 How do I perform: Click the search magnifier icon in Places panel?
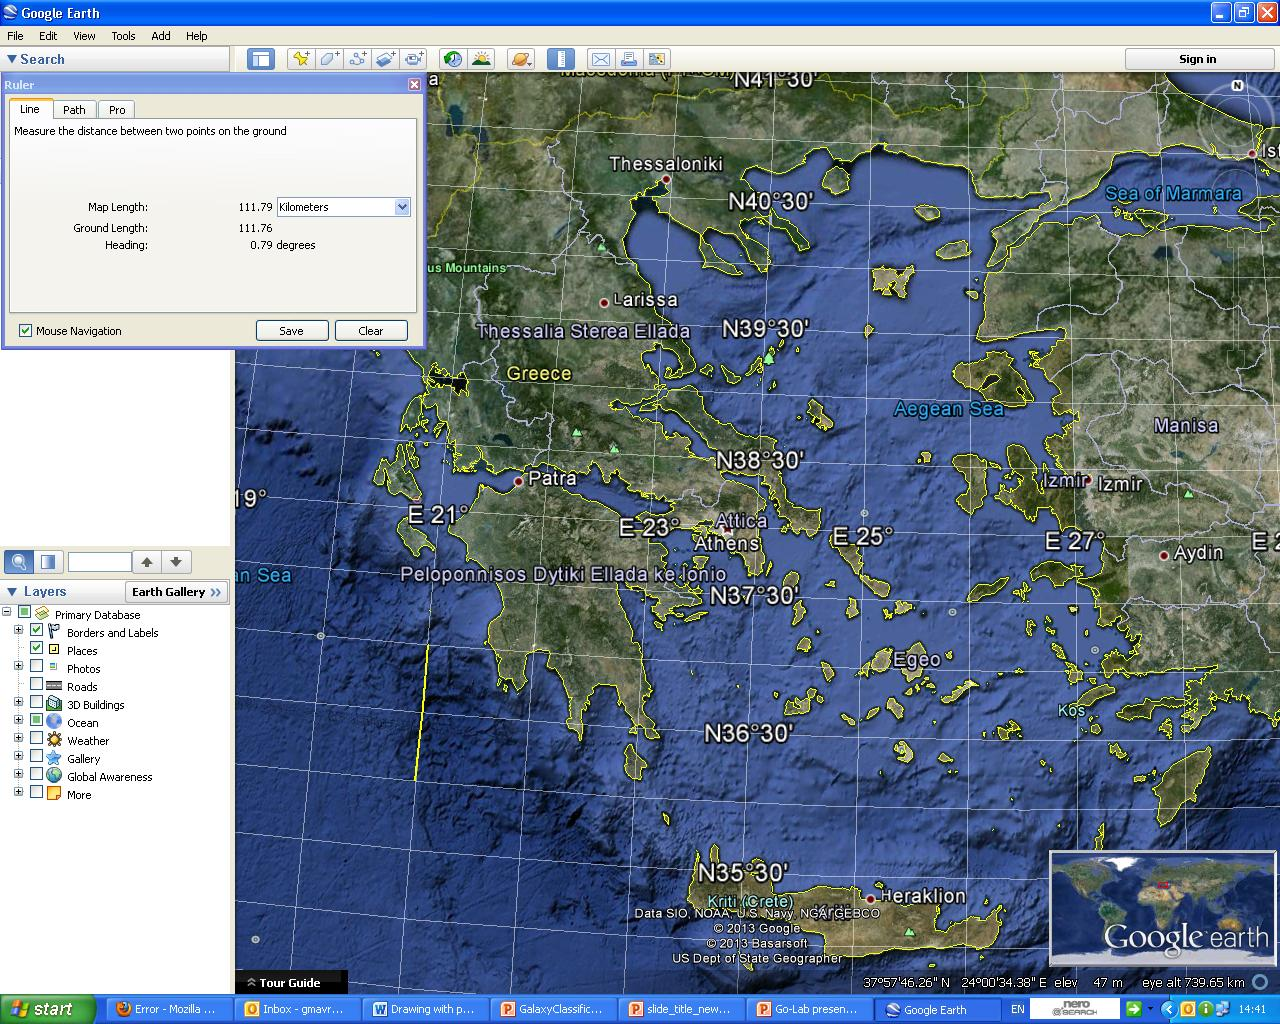point(18,562)
